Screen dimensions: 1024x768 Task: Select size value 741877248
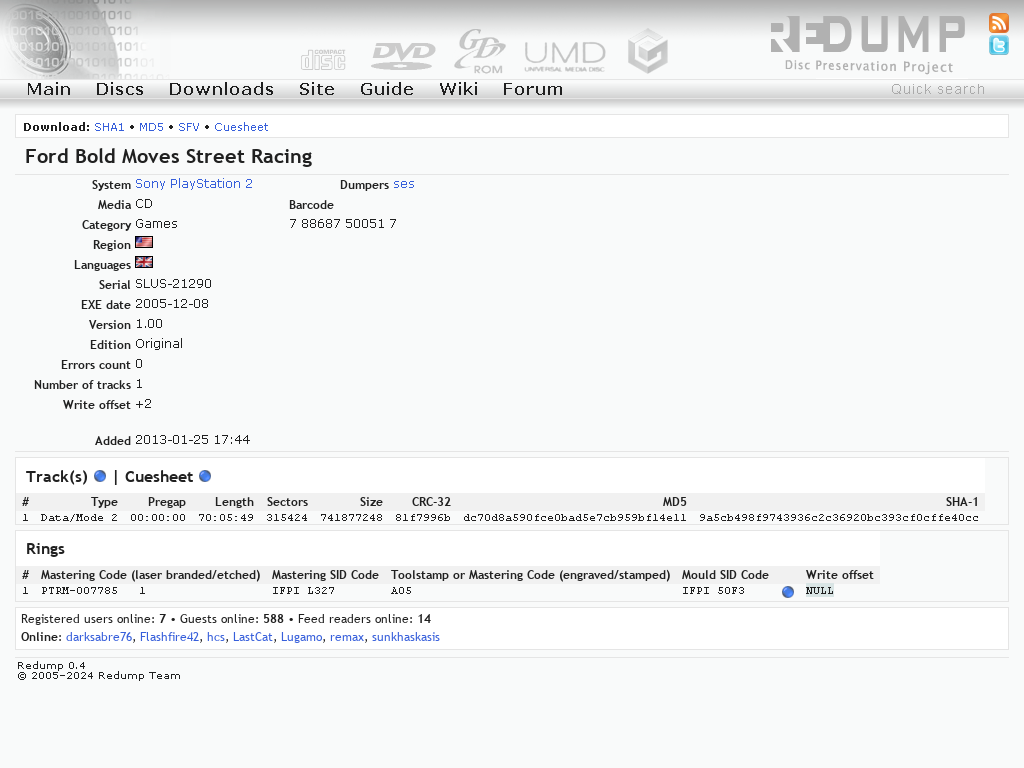[351, 517]
